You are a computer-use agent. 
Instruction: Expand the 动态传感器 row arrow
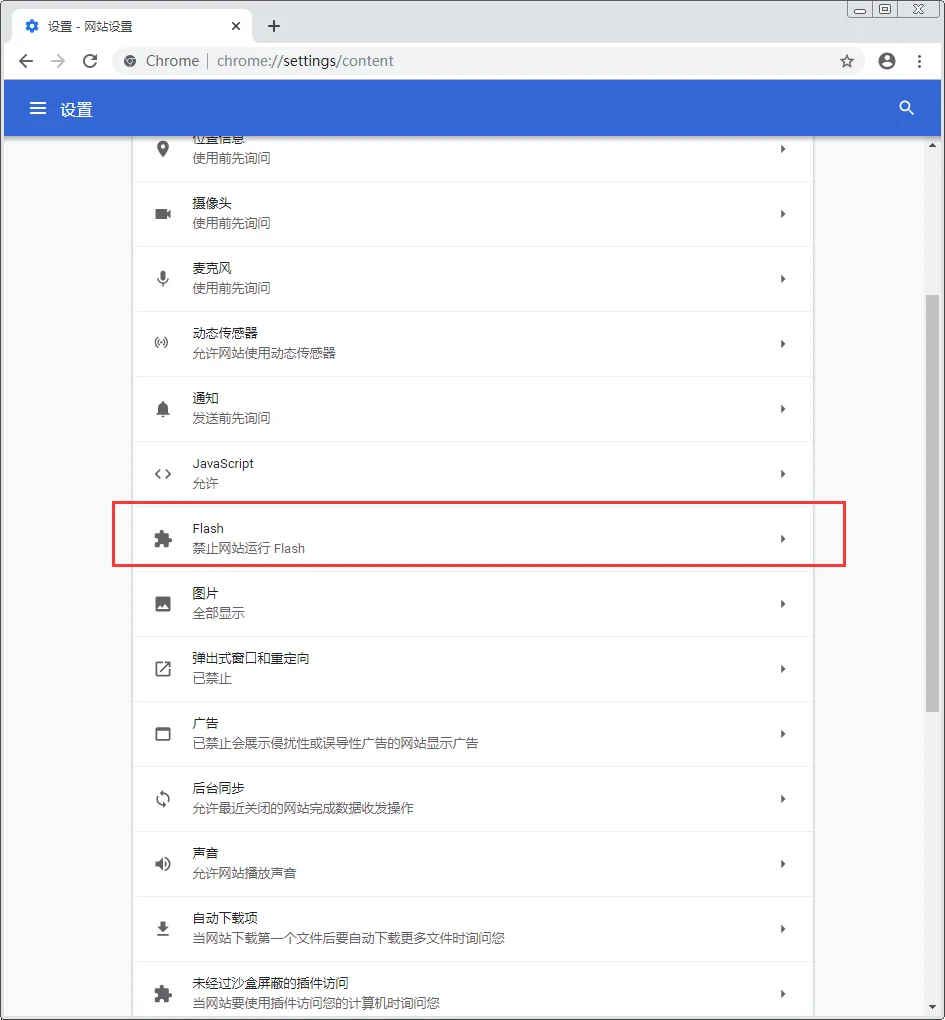[783, 344]
